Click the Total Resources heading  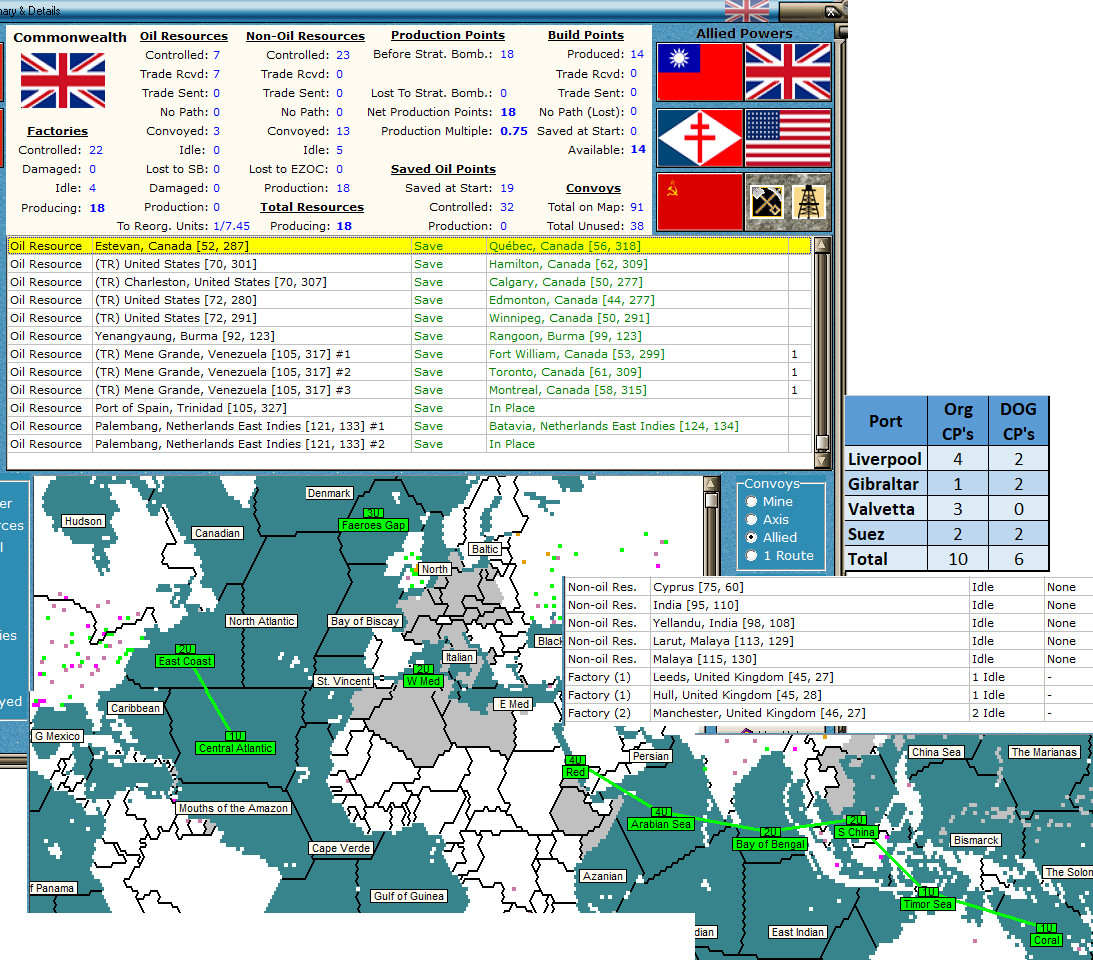coord(312,207)
